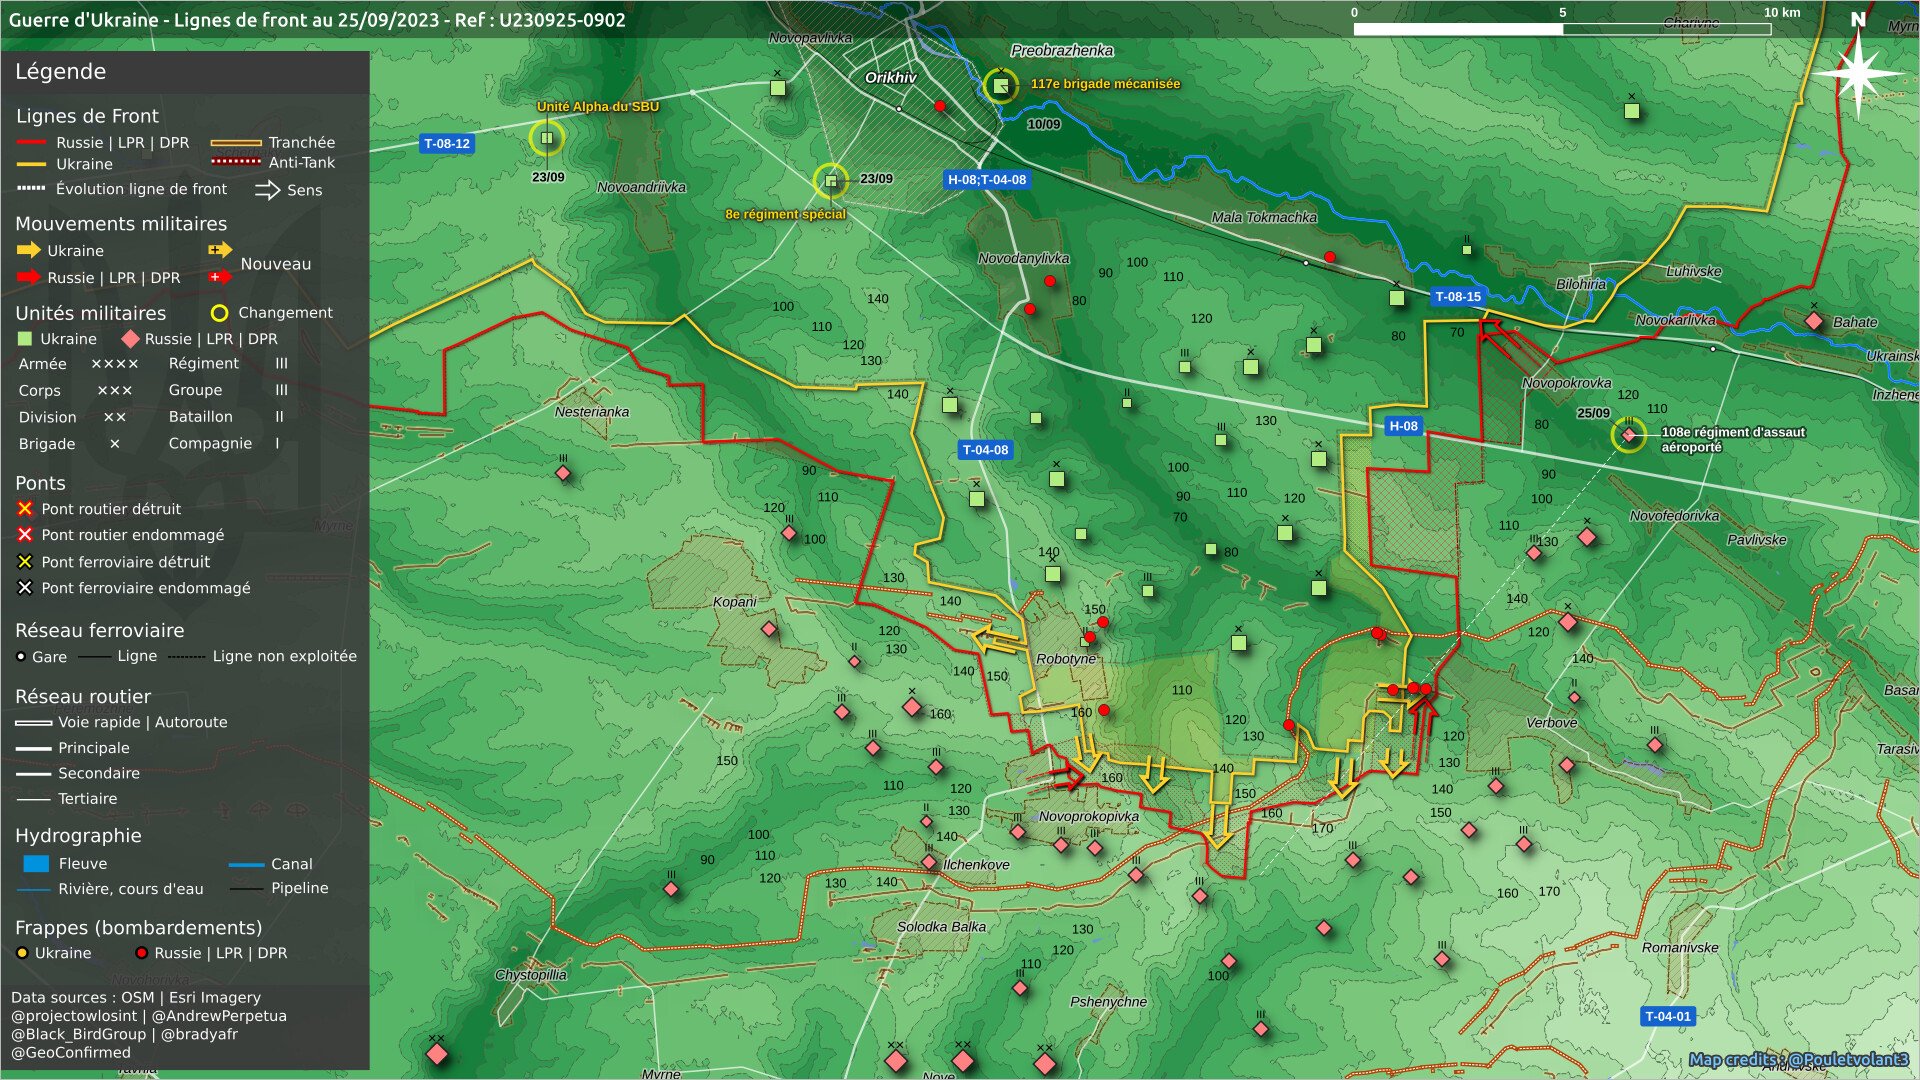The image size is (1920, 1080).
Task: Click the @GeoConfirmed source credit
Action: 71,1052
